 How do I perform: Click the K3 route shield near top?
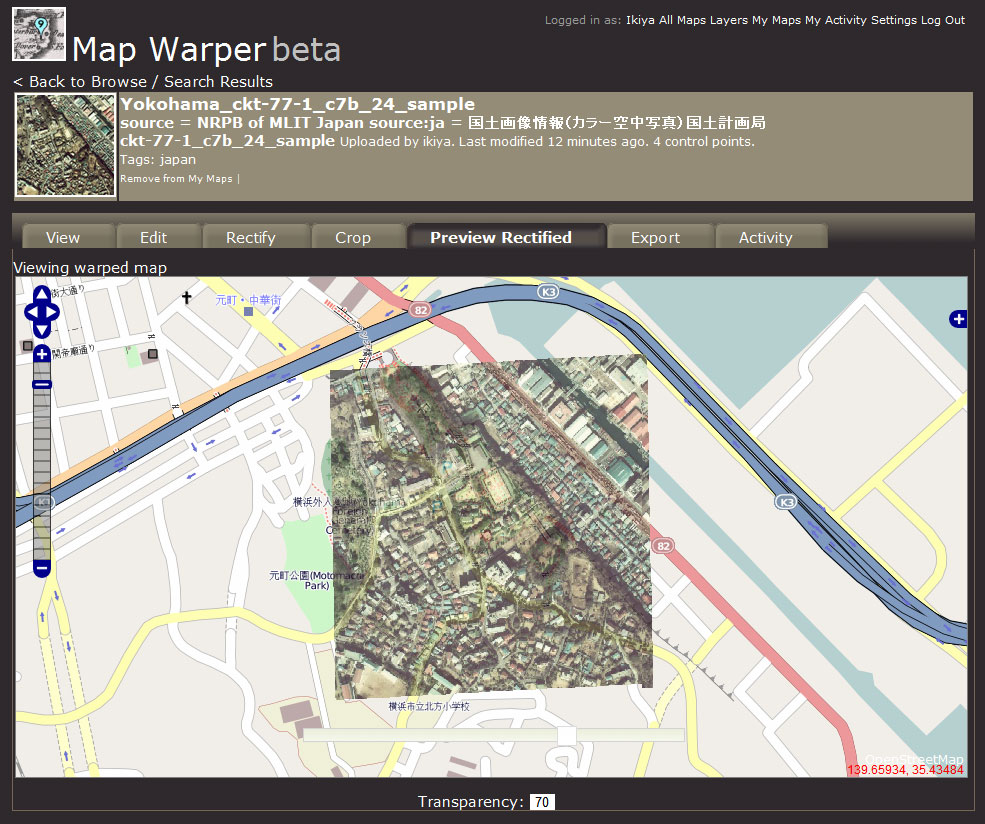[548, 291]
